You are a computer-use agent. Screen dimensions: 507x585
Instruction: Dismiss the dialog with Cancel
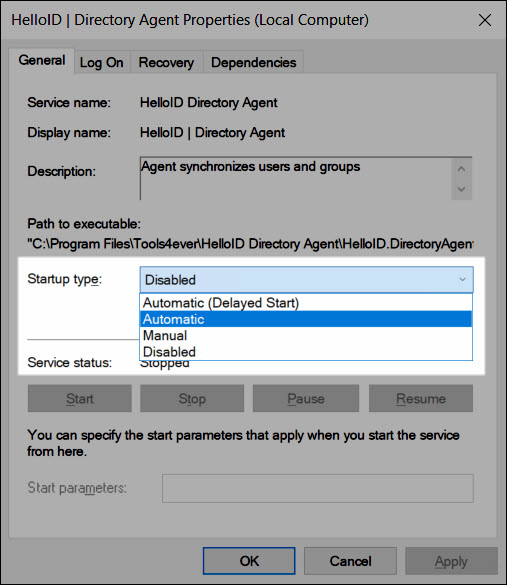click(x=350, y=561)
